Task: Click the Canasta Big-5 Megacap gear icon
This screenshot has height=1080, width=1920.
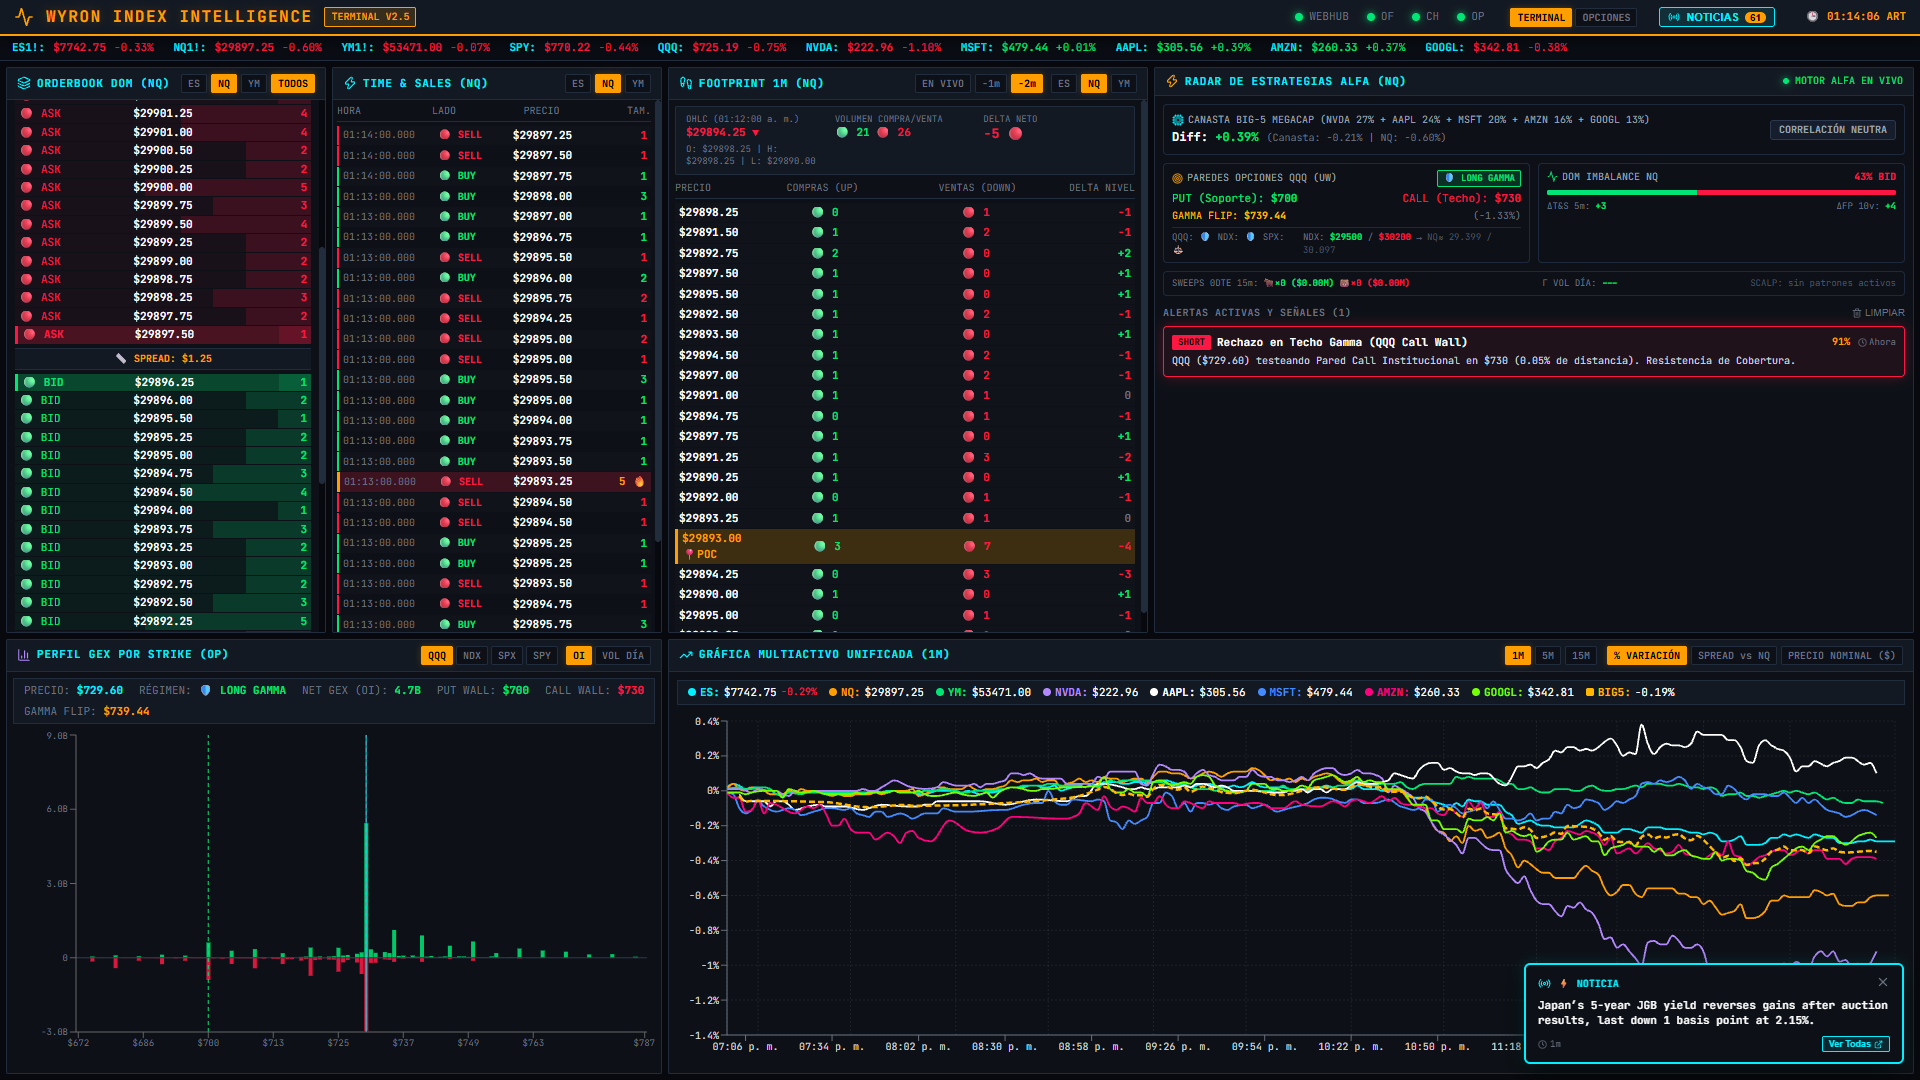Action: click(x=1178, y=120)
